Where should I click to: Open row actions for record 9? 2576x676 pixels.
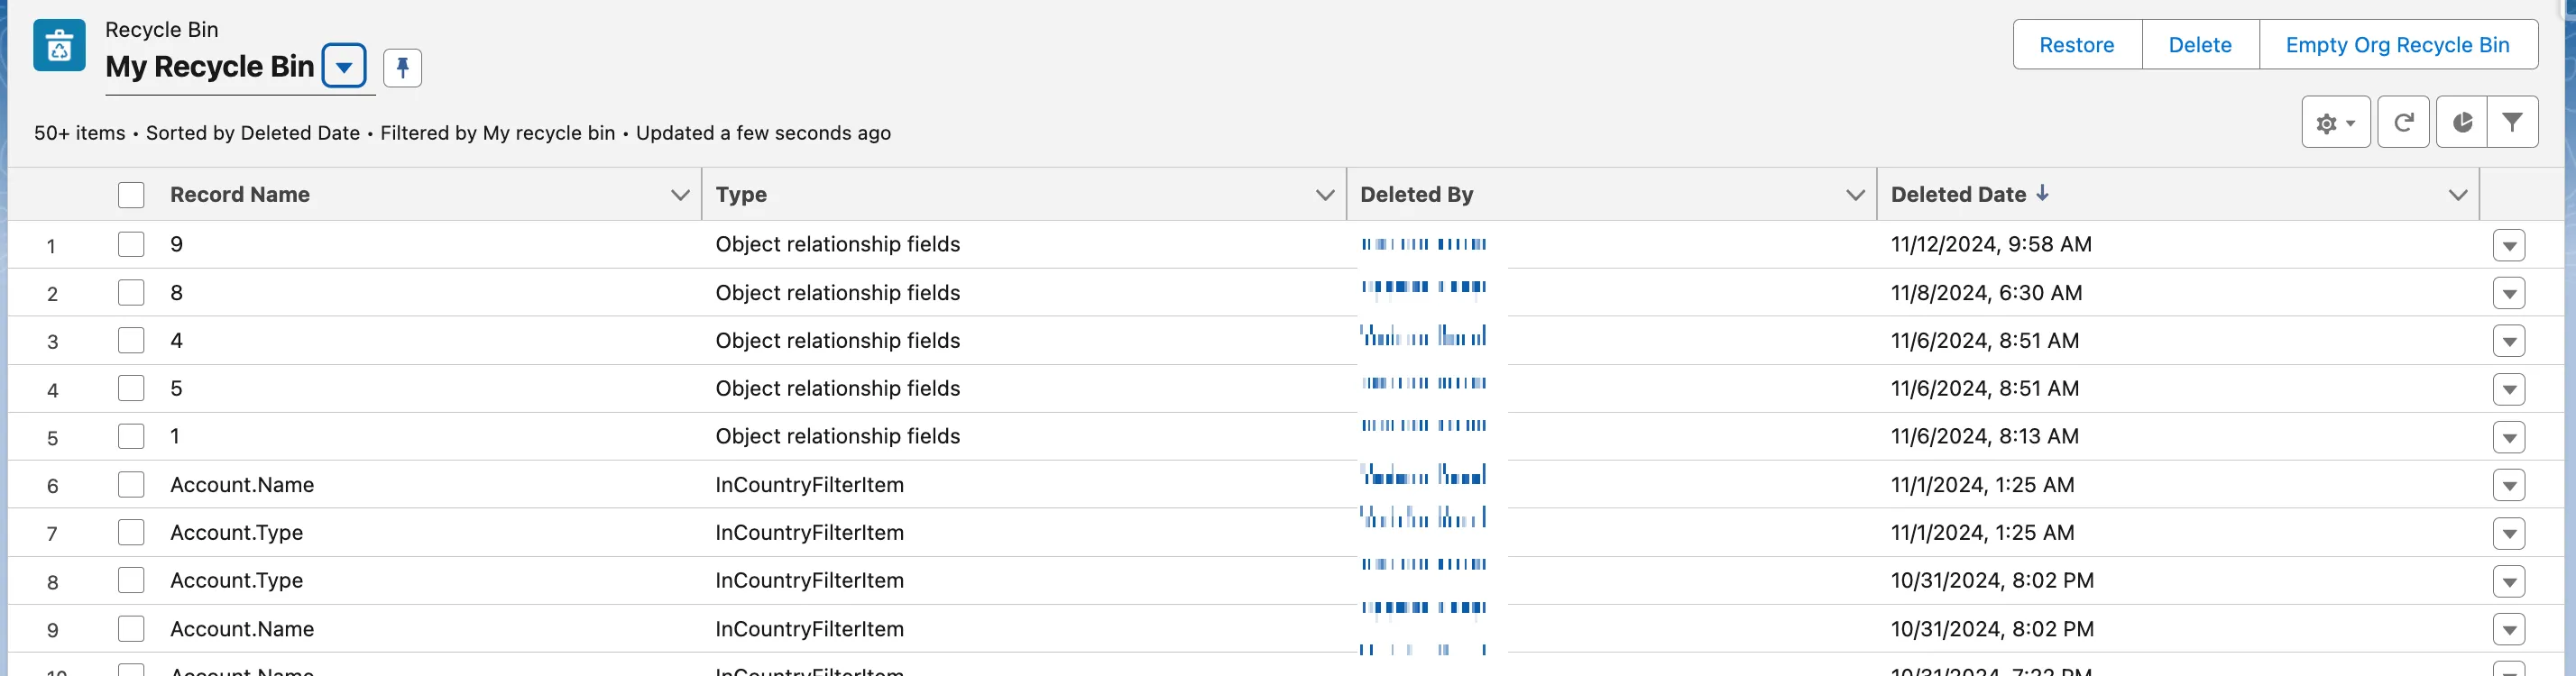[2508, 246]
